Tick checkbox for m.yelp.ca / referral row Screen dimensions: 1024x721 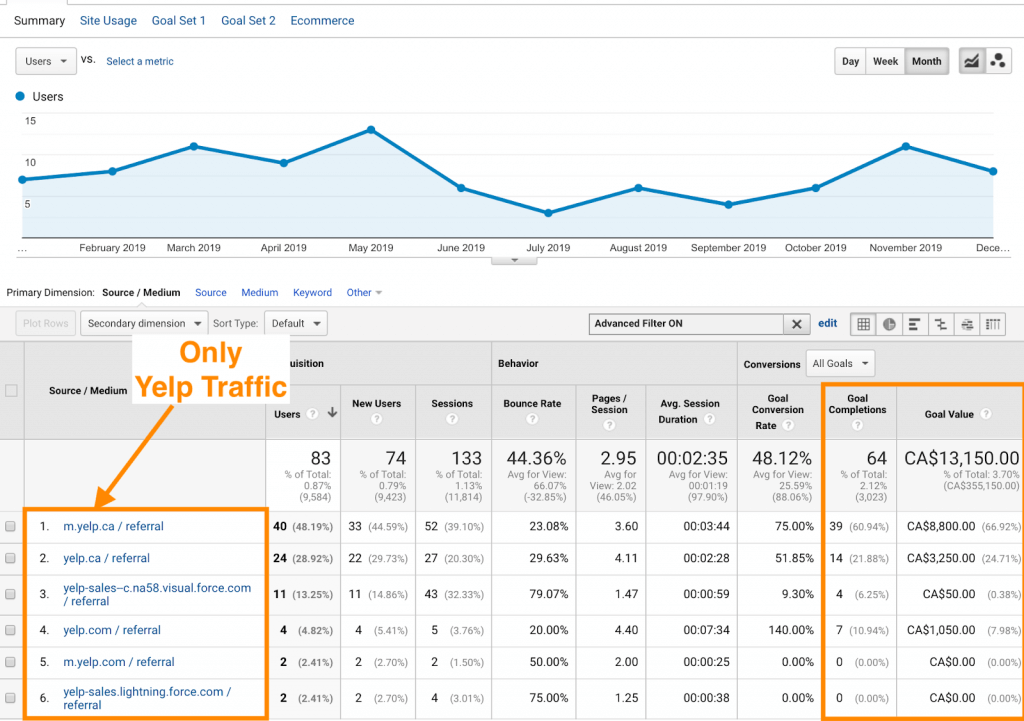coord(10,526)
